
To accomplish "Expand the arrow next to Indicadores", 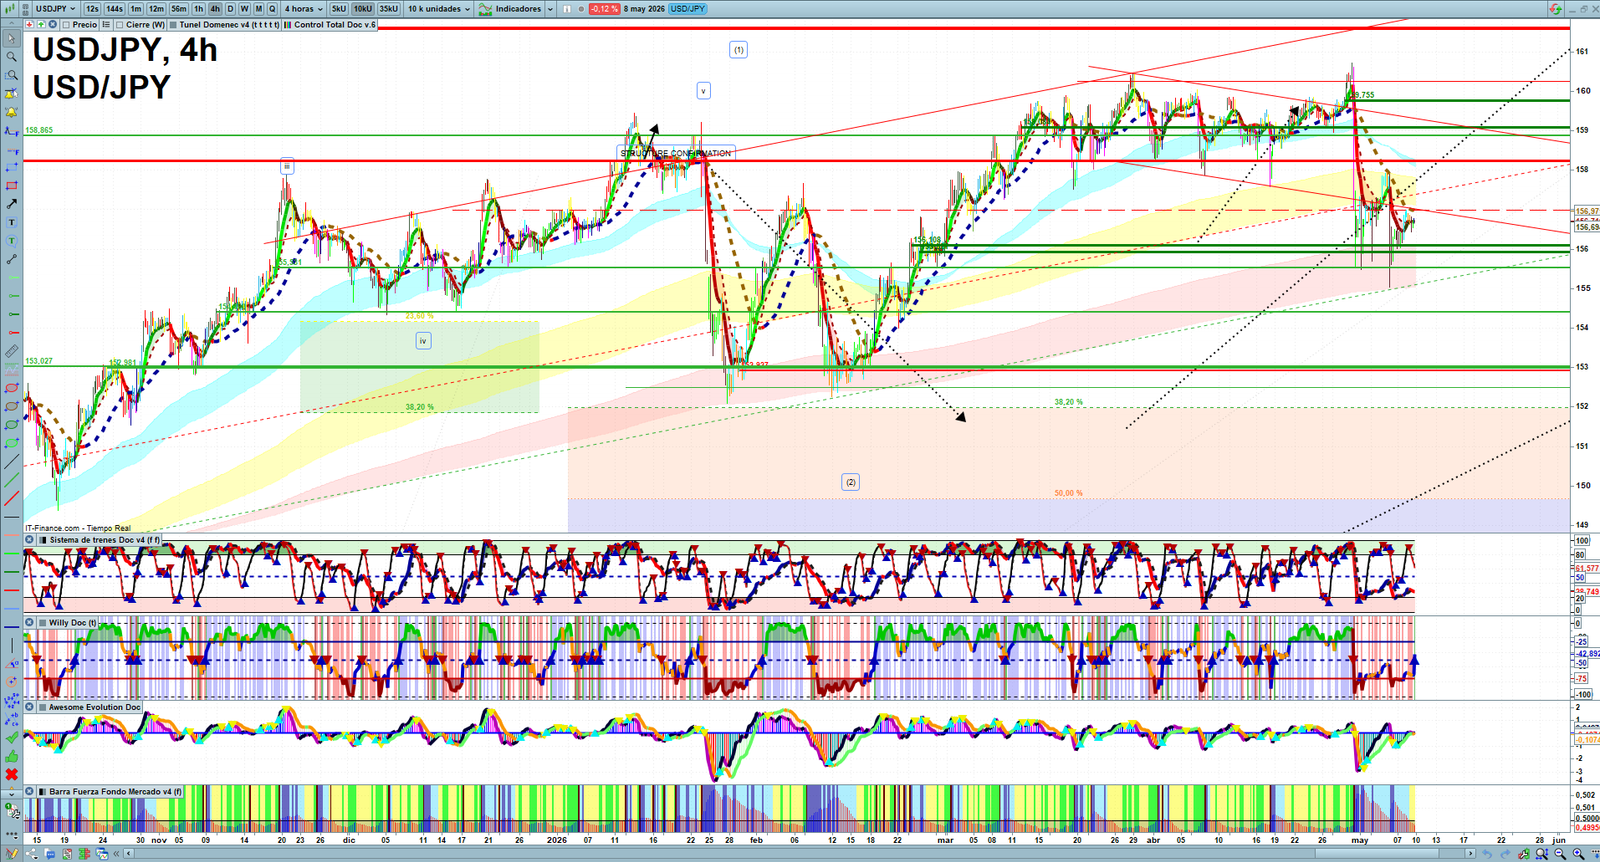I will tap(550, 9).
